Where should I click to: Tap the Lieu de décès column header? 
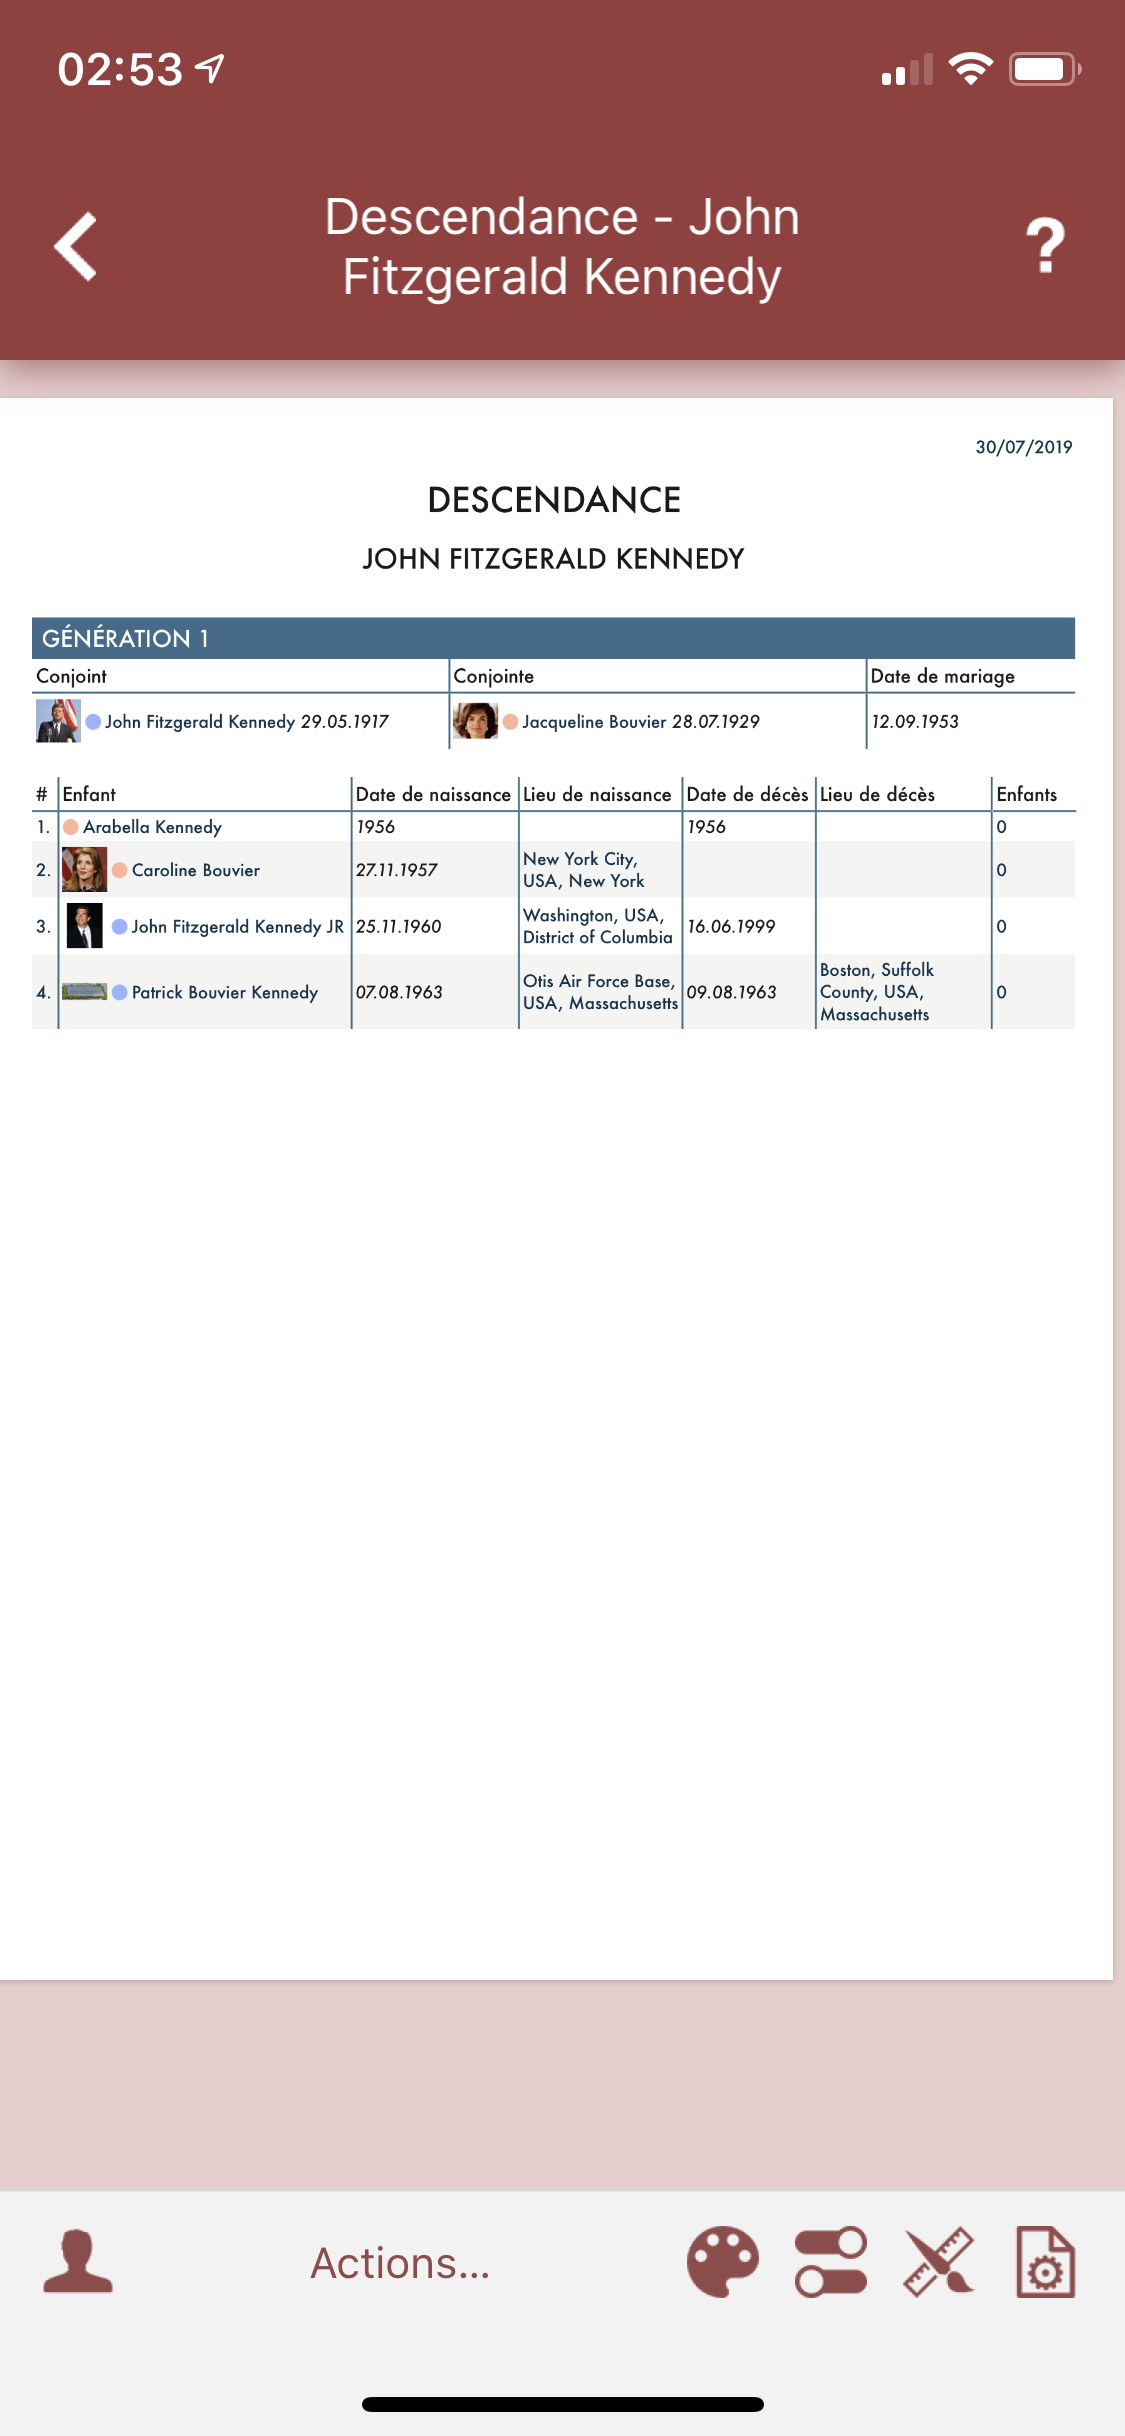pos(877,795)
